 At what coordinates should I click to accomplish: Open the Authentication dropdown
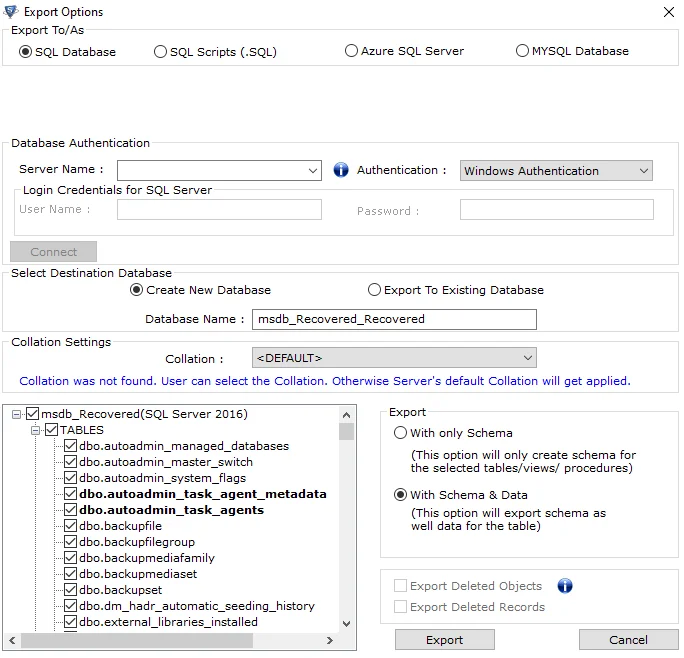(x=644, y=171)
